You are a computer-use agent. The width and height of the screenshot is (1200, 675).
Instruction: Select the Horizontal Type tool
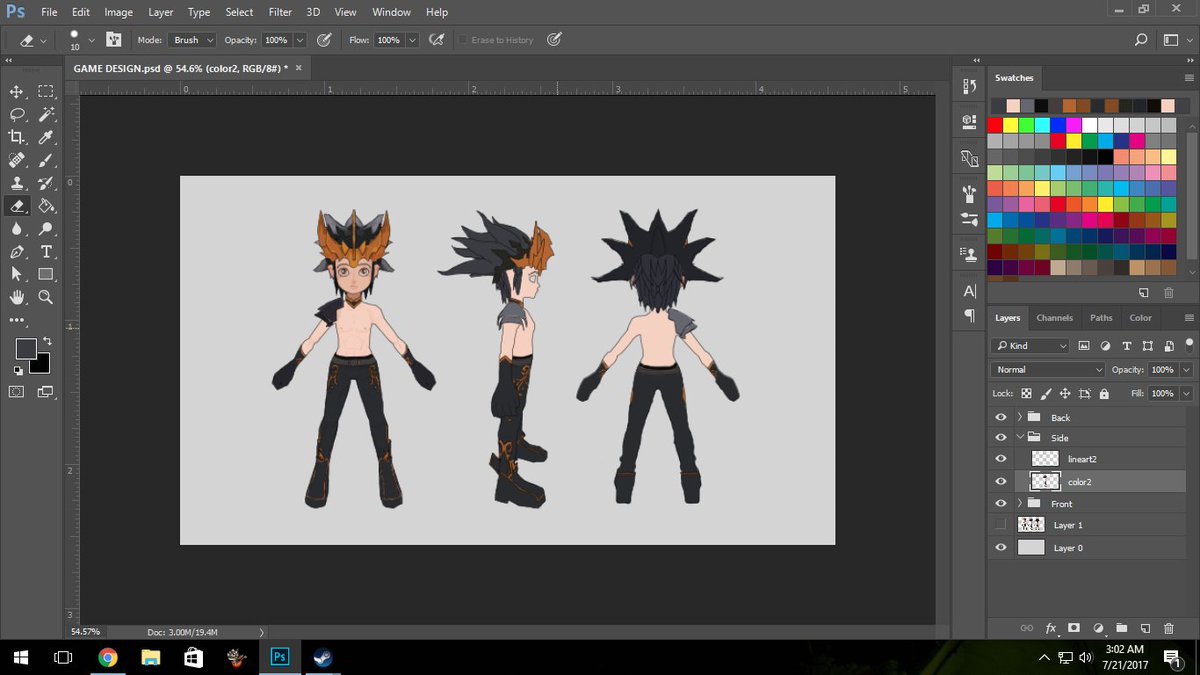45,252
